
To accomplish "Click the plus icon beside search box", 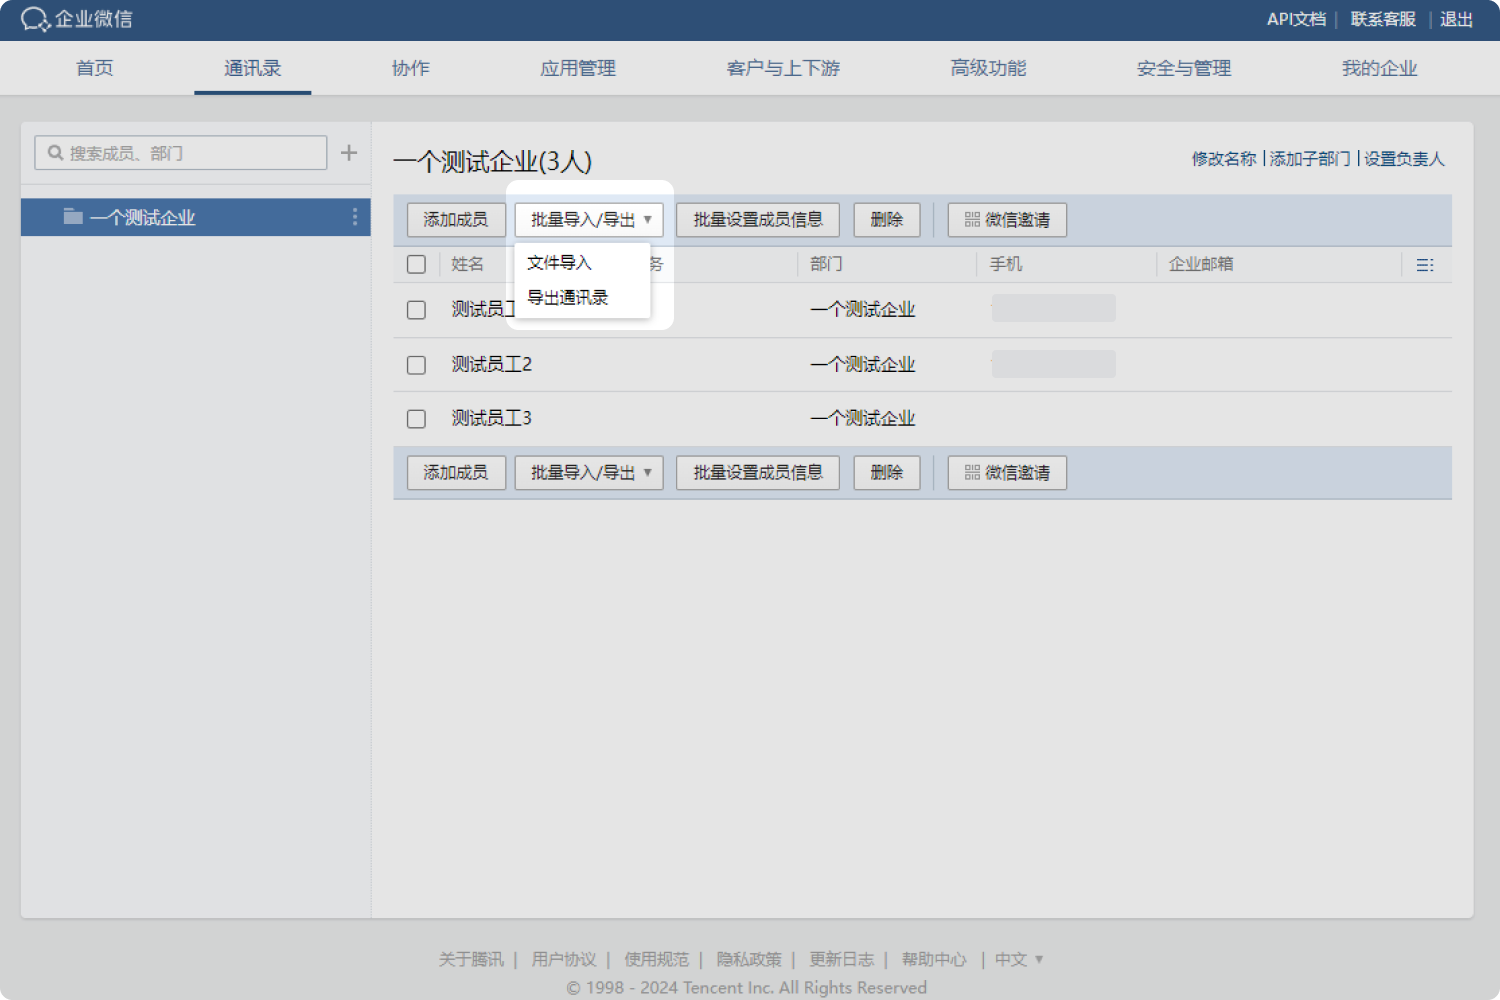I will [x=349, y=153].
